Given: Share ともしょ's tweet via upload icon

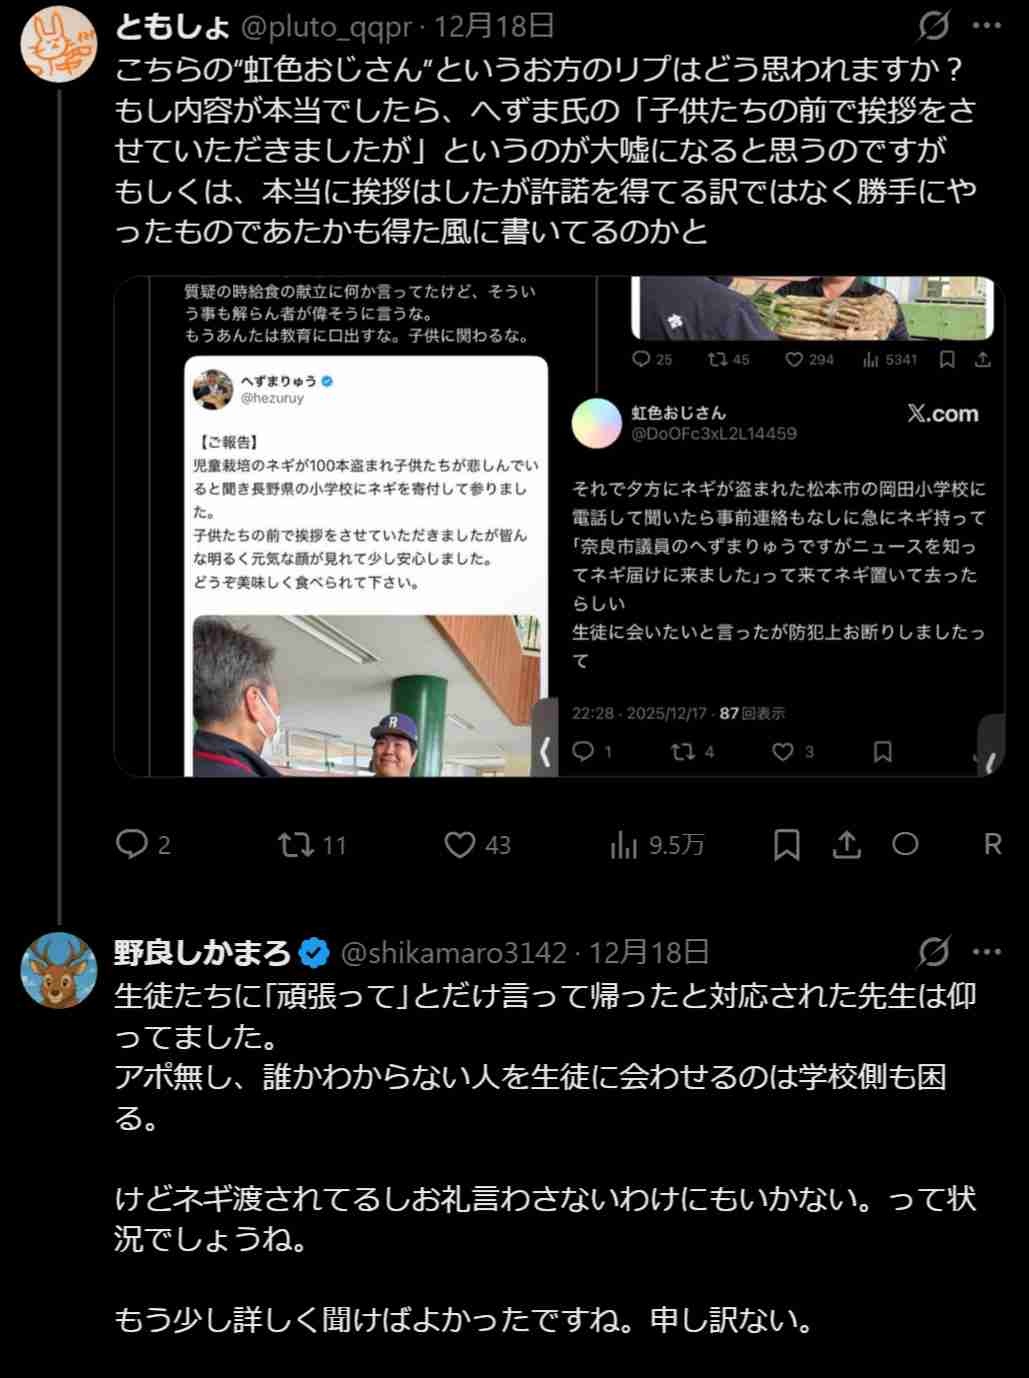Looking at the screenshot, I should tap(846, 845).
